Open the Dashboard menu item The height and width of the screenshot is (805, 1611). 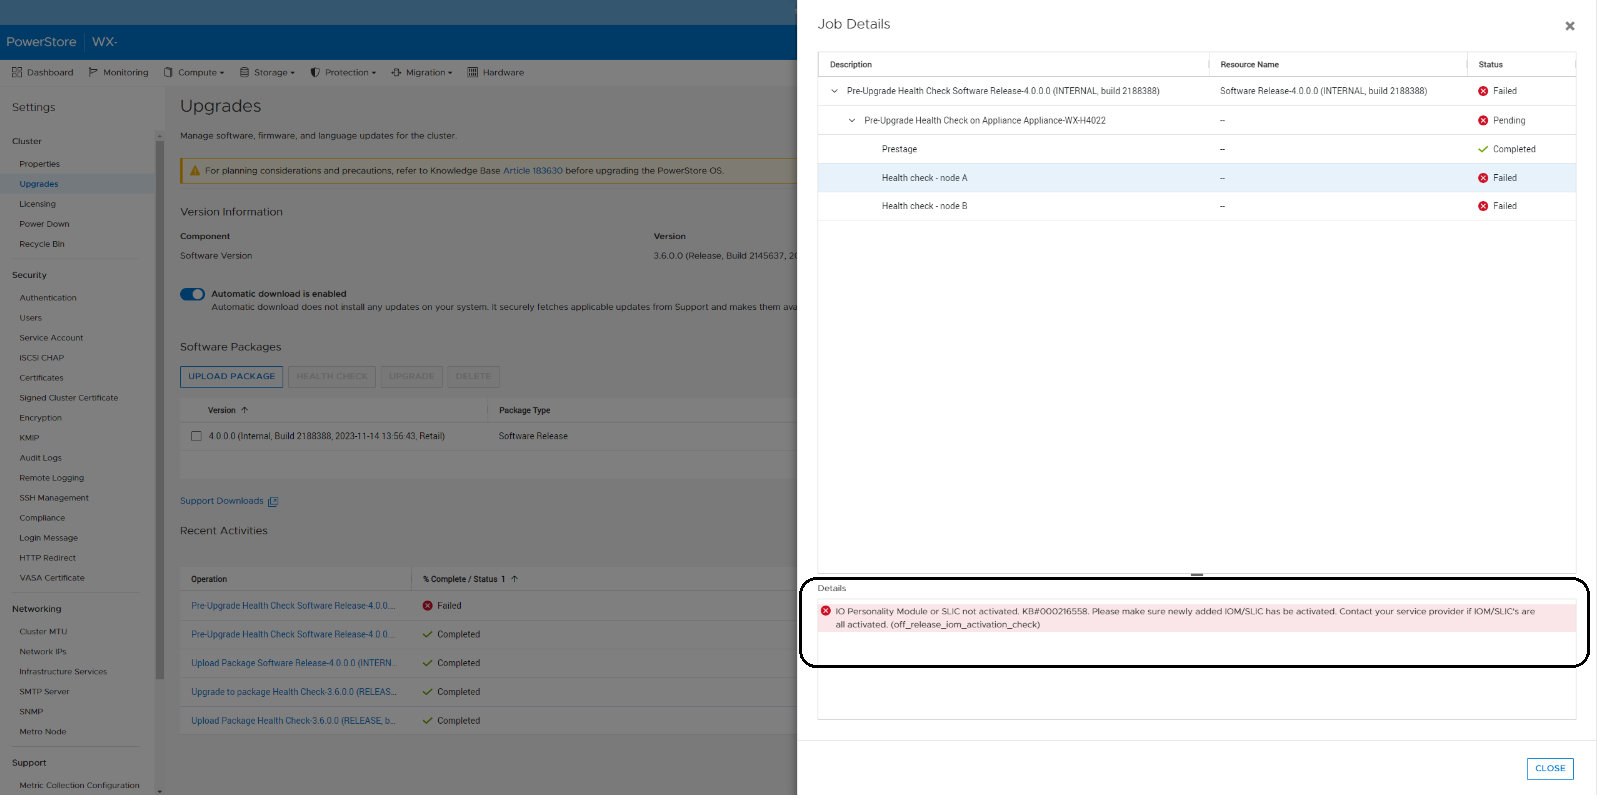tap(43, 72)
